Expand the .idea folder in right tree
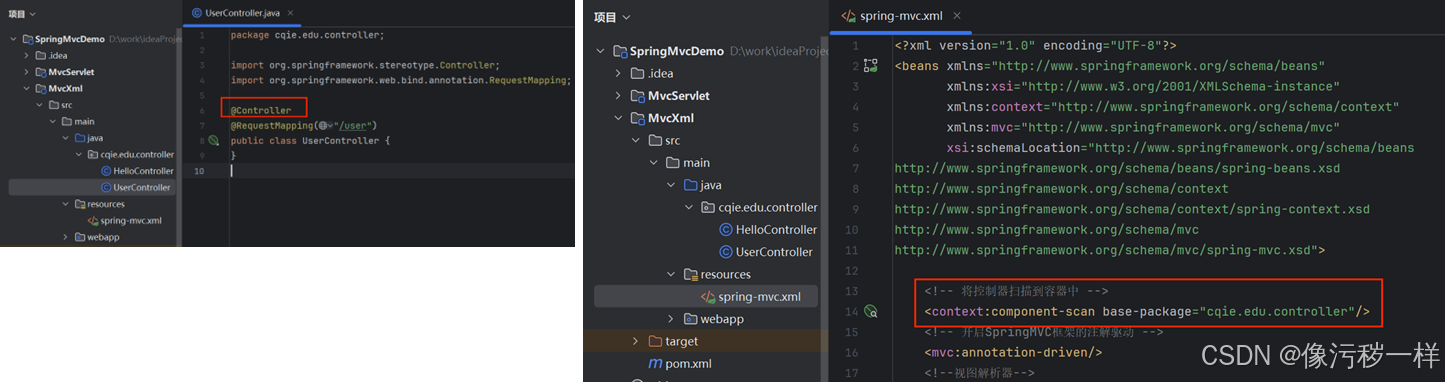The image size is (1445, 382). pyautogui.click(x=617, y=73)
